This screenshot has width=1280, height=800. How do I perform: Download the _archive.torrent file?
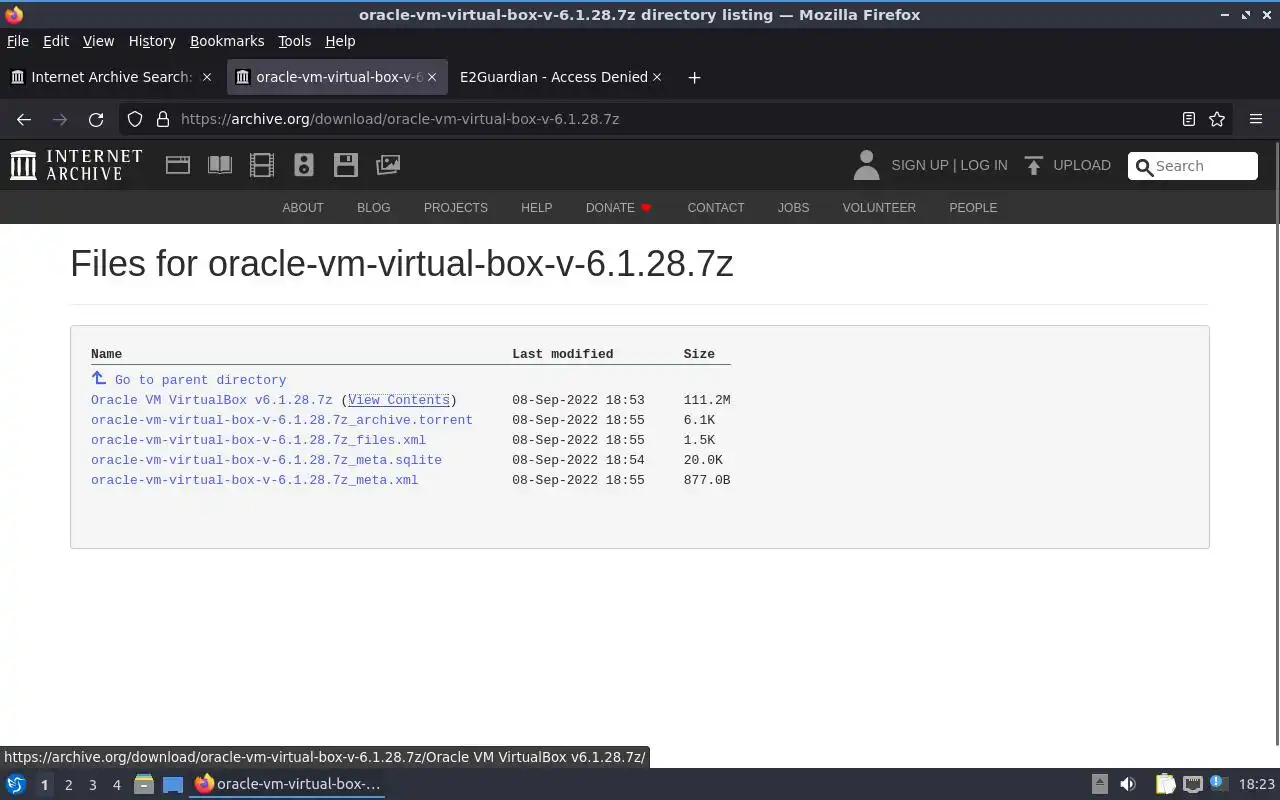[x=282, y=420]
